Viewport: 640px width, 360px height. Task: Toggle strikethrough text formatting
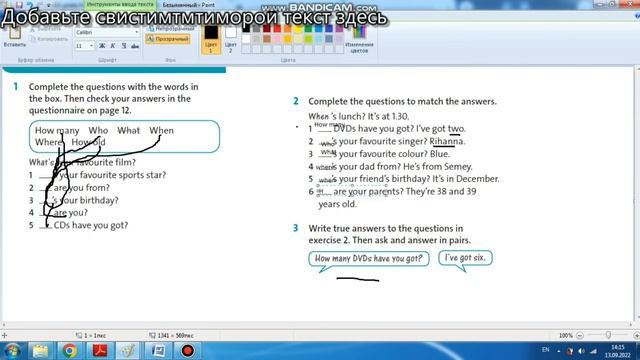point(135,46)
